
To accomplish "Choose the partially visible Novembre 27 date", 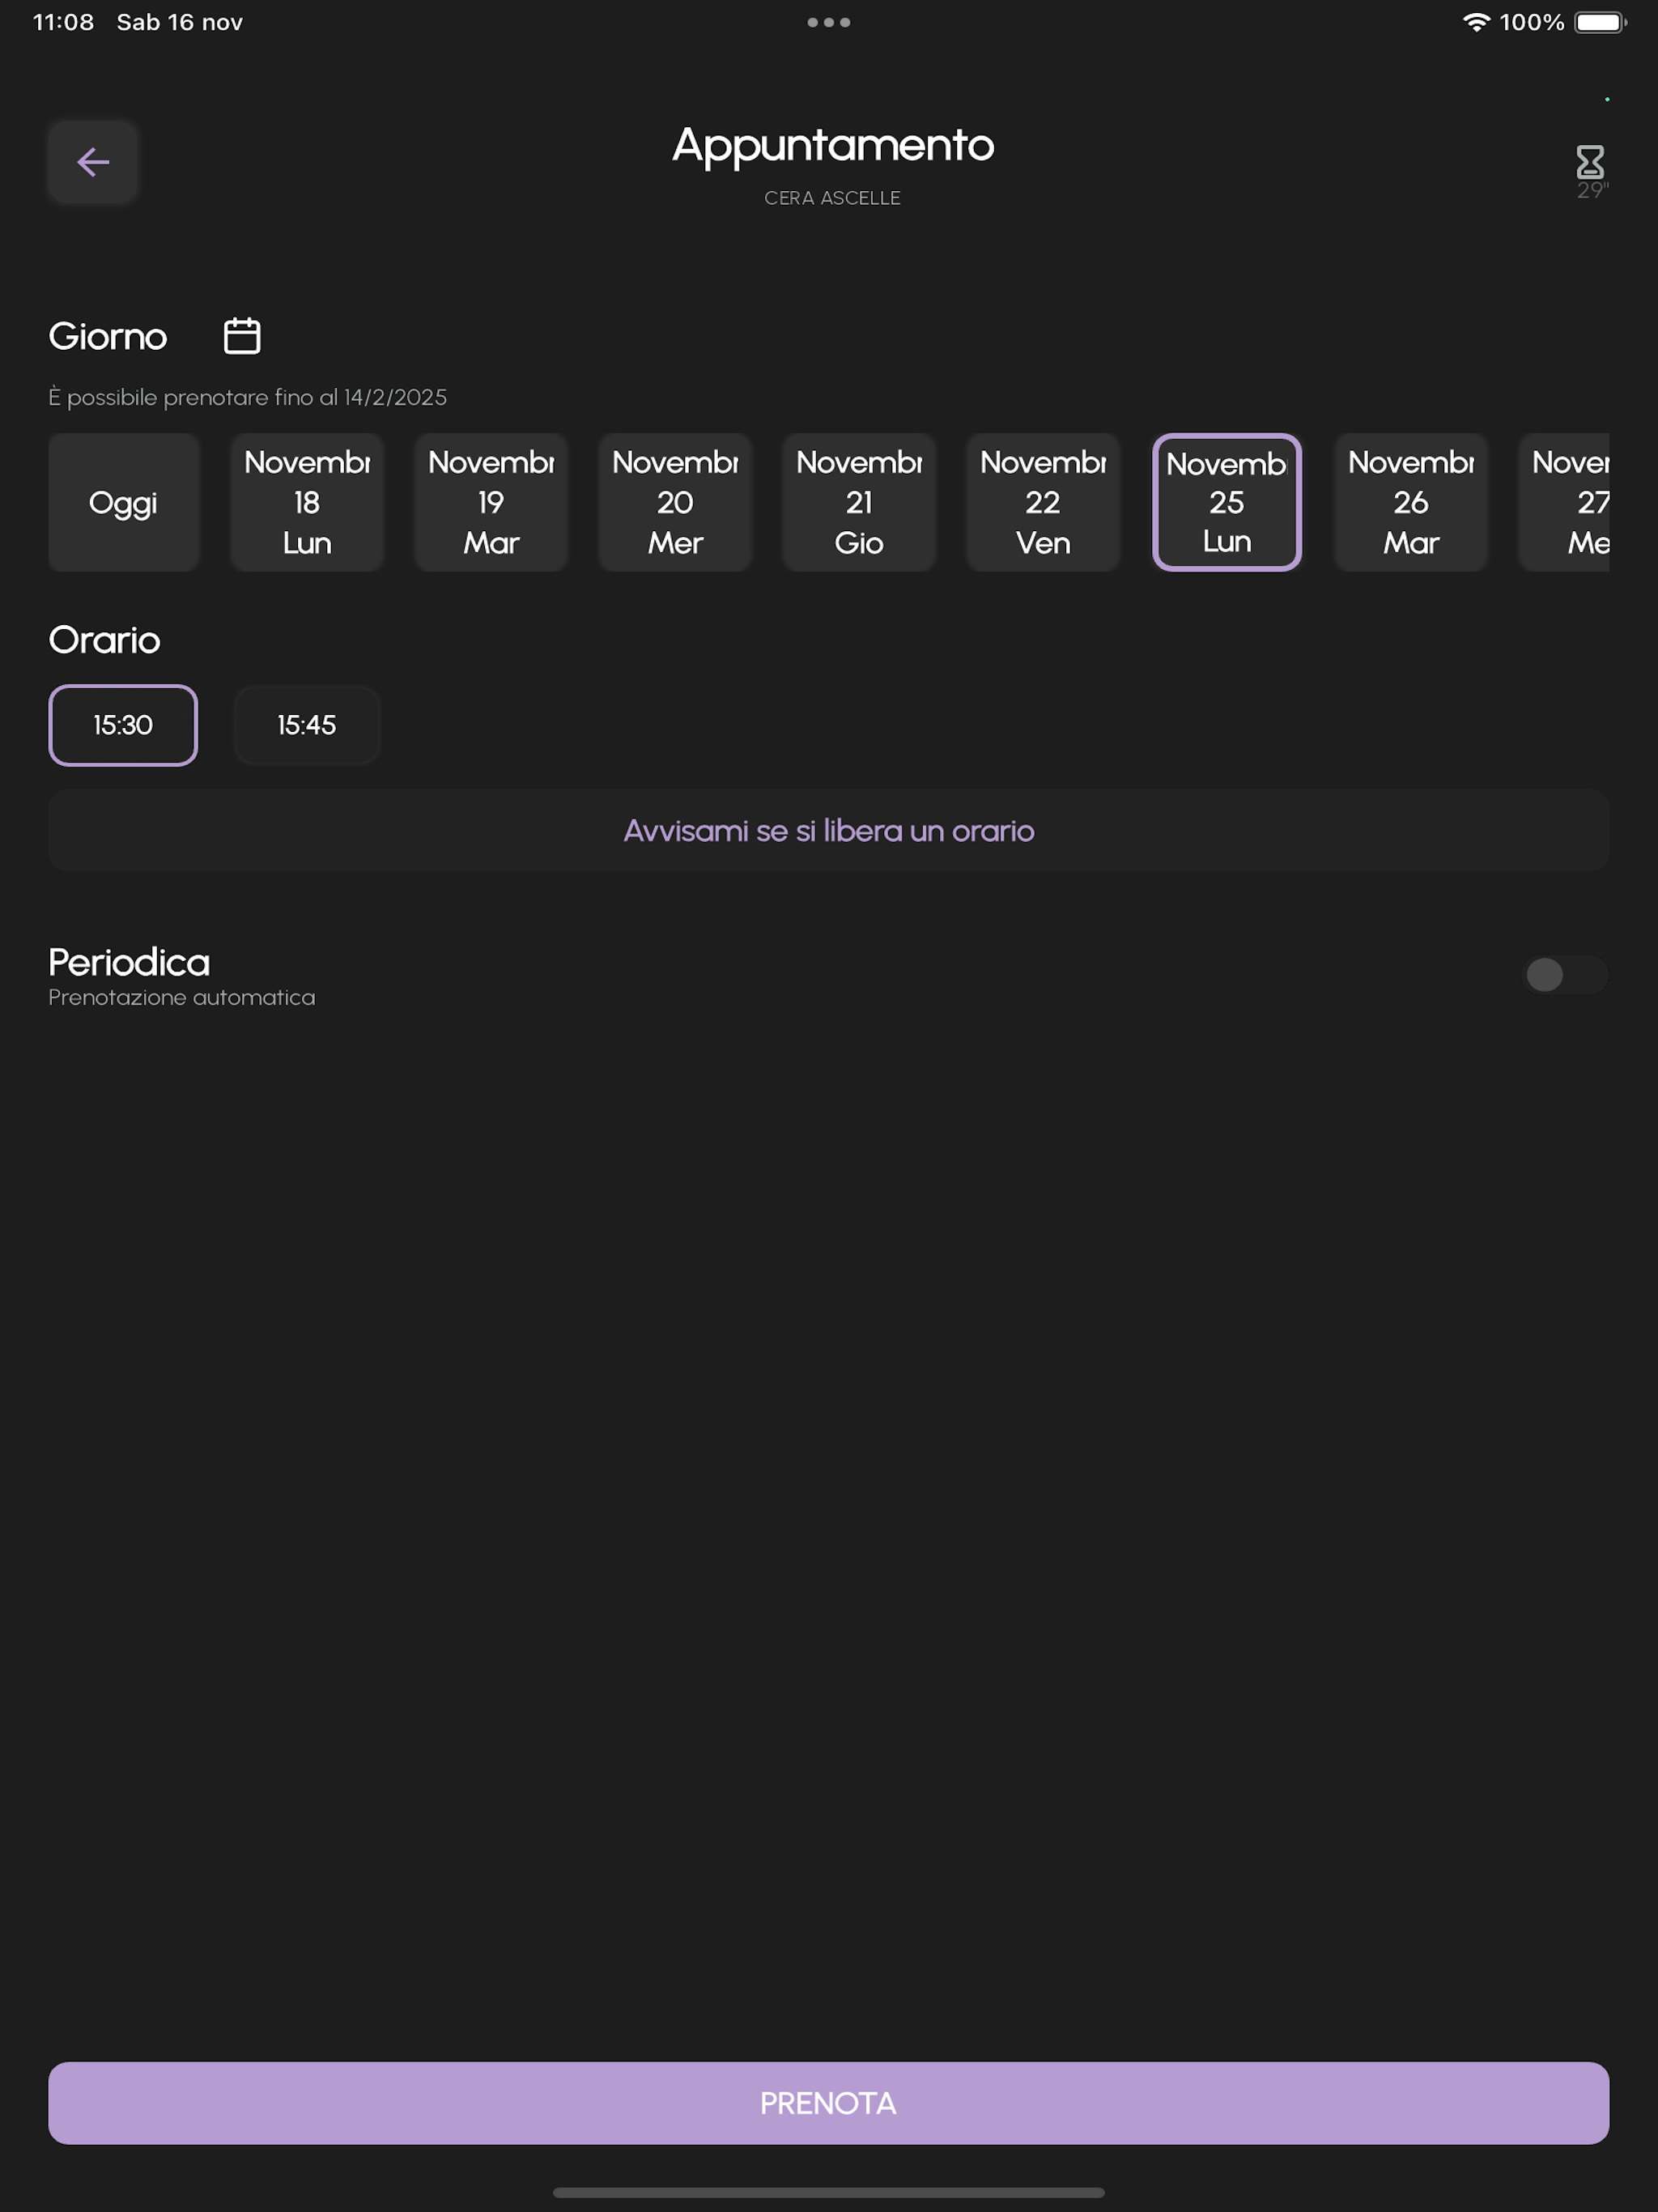I will 1564,502.
